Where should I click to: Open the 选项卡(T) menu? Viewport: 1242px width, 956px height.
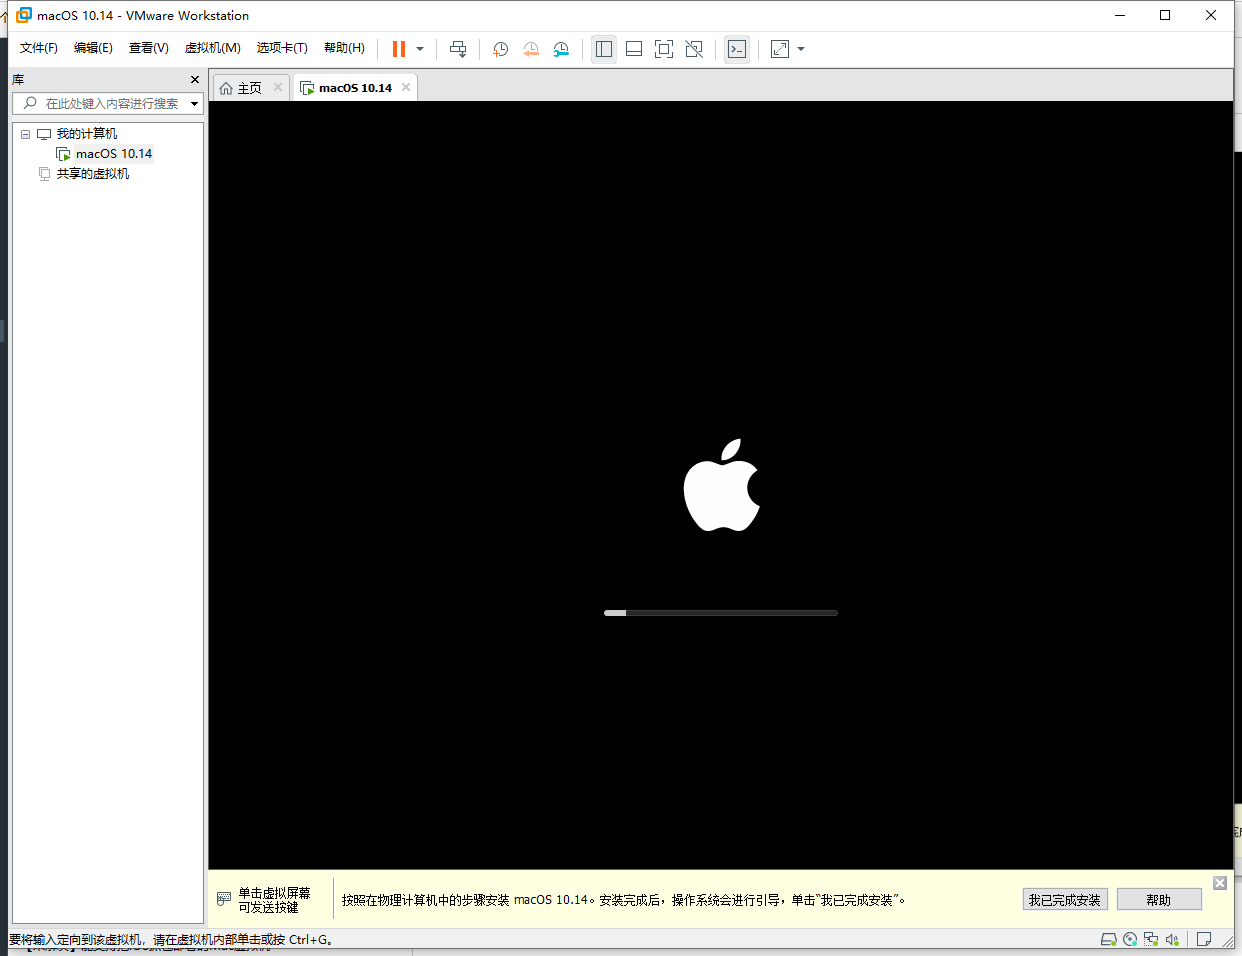coord(282,48)
